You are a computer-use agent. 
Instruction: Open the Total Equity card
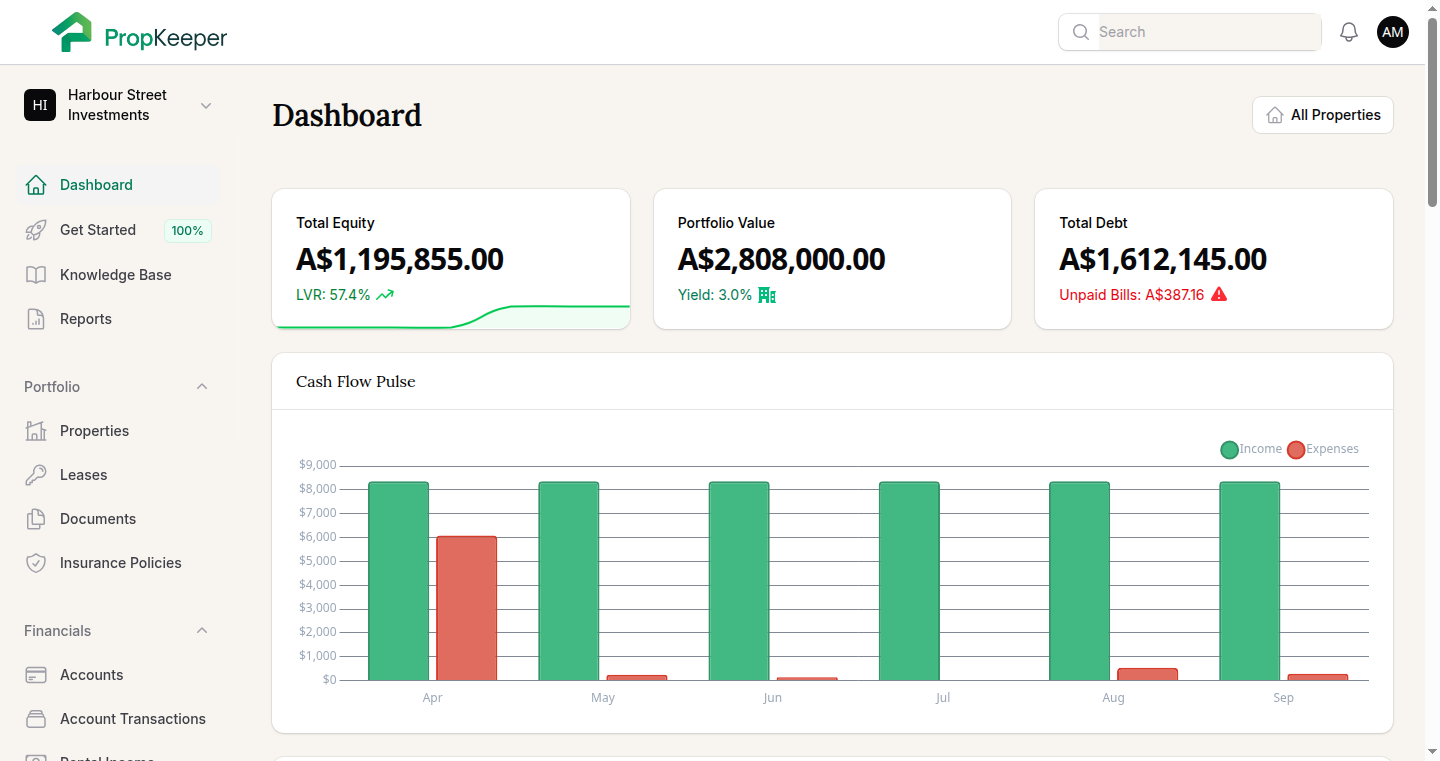tap(451, 259)
